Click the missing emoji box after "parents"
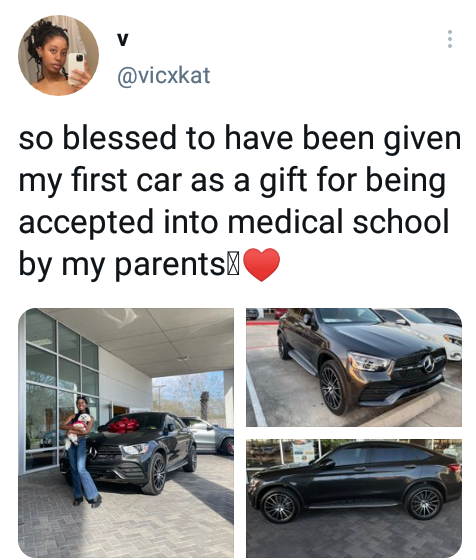Image resolution: width=476 pixels, height=560 pixels. (x=233, y=265)
